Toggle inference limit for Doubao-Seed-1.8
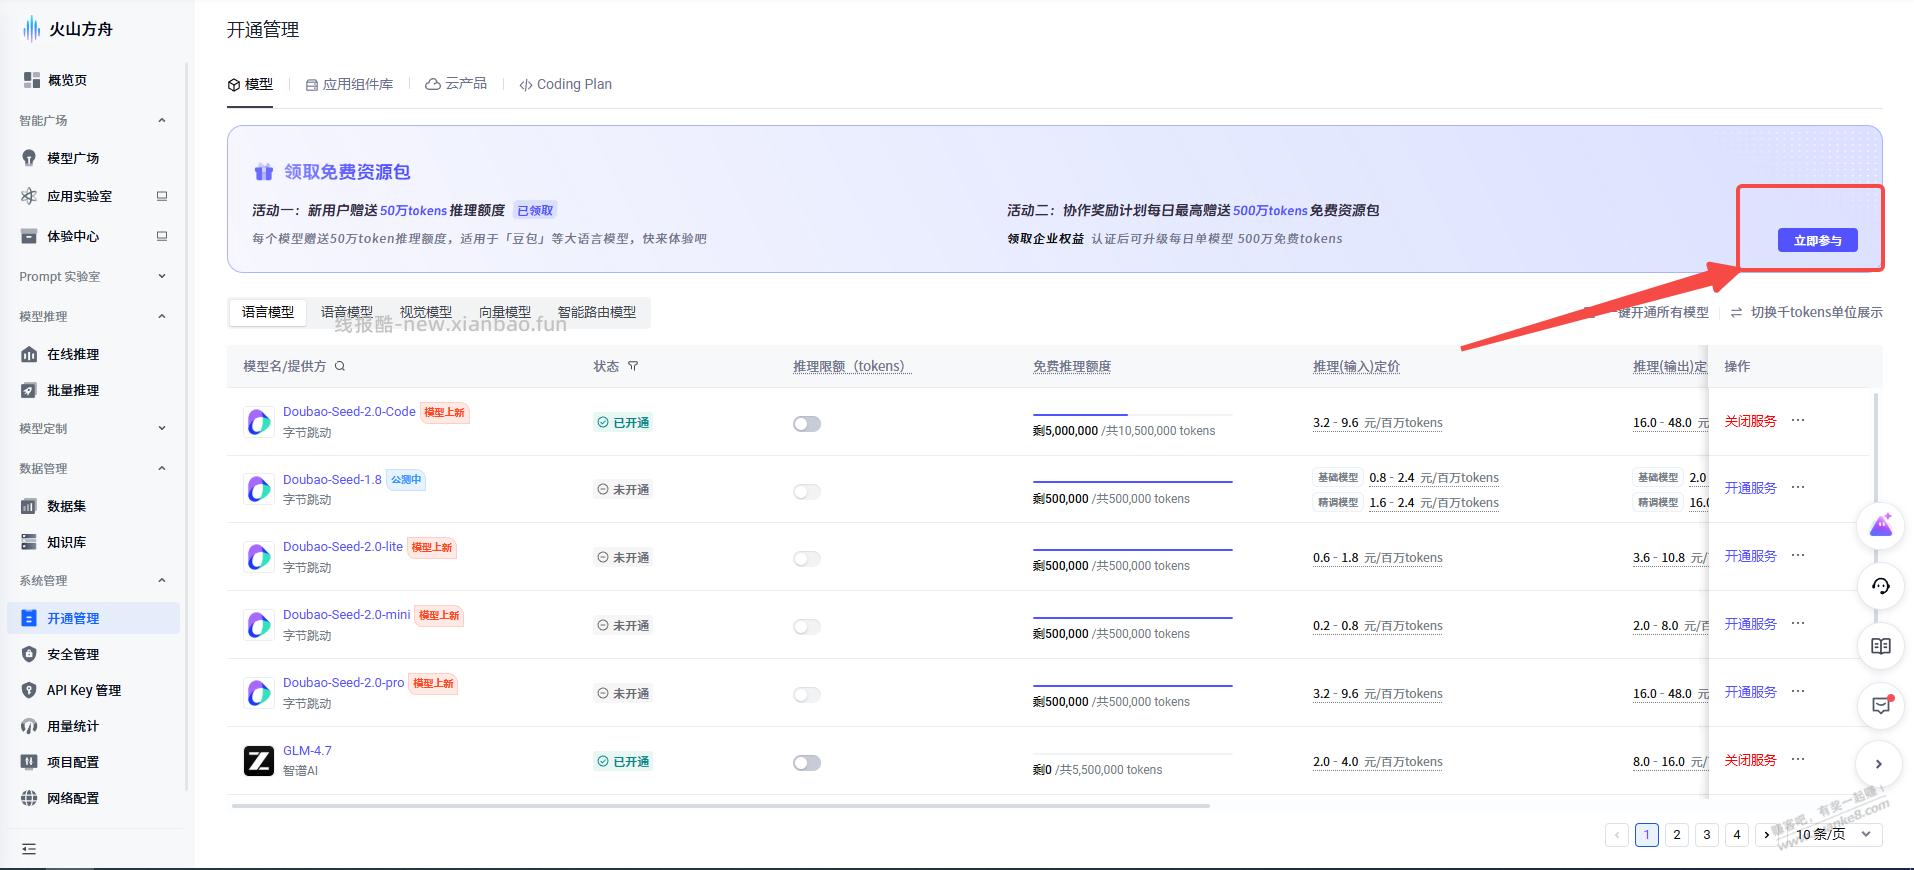 [807, 491]
